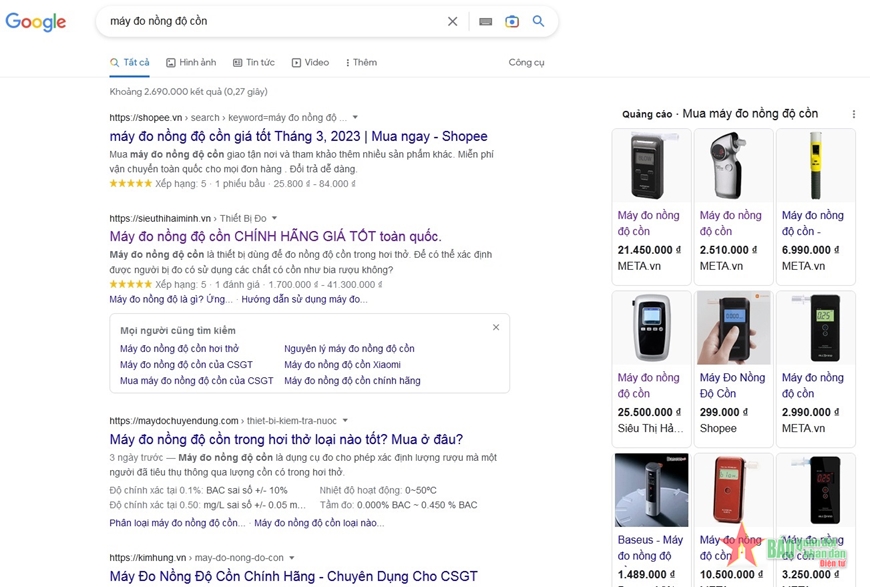The image size is (870, 587).
Task: Close the Mọi người cũng tìm kiếm box
Action: (x=496, y=327)
